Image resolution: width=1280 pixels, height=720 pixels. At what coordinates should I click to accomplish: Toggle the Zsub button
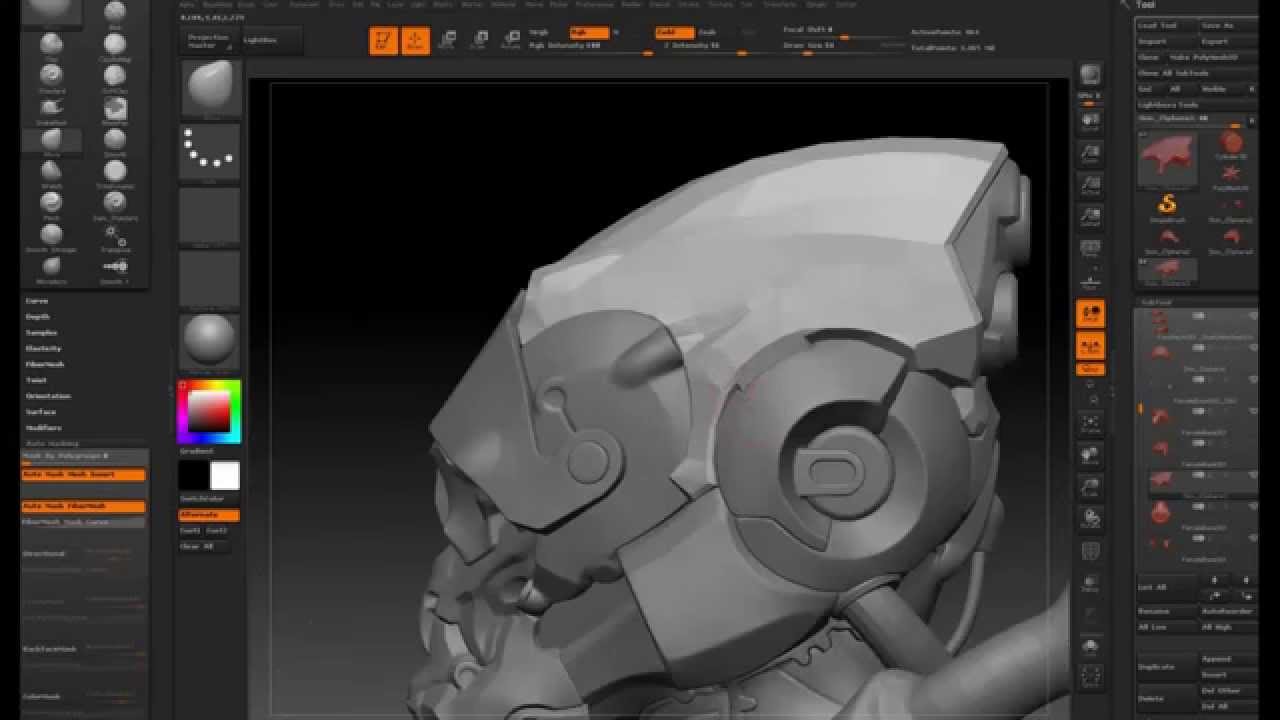709,33
